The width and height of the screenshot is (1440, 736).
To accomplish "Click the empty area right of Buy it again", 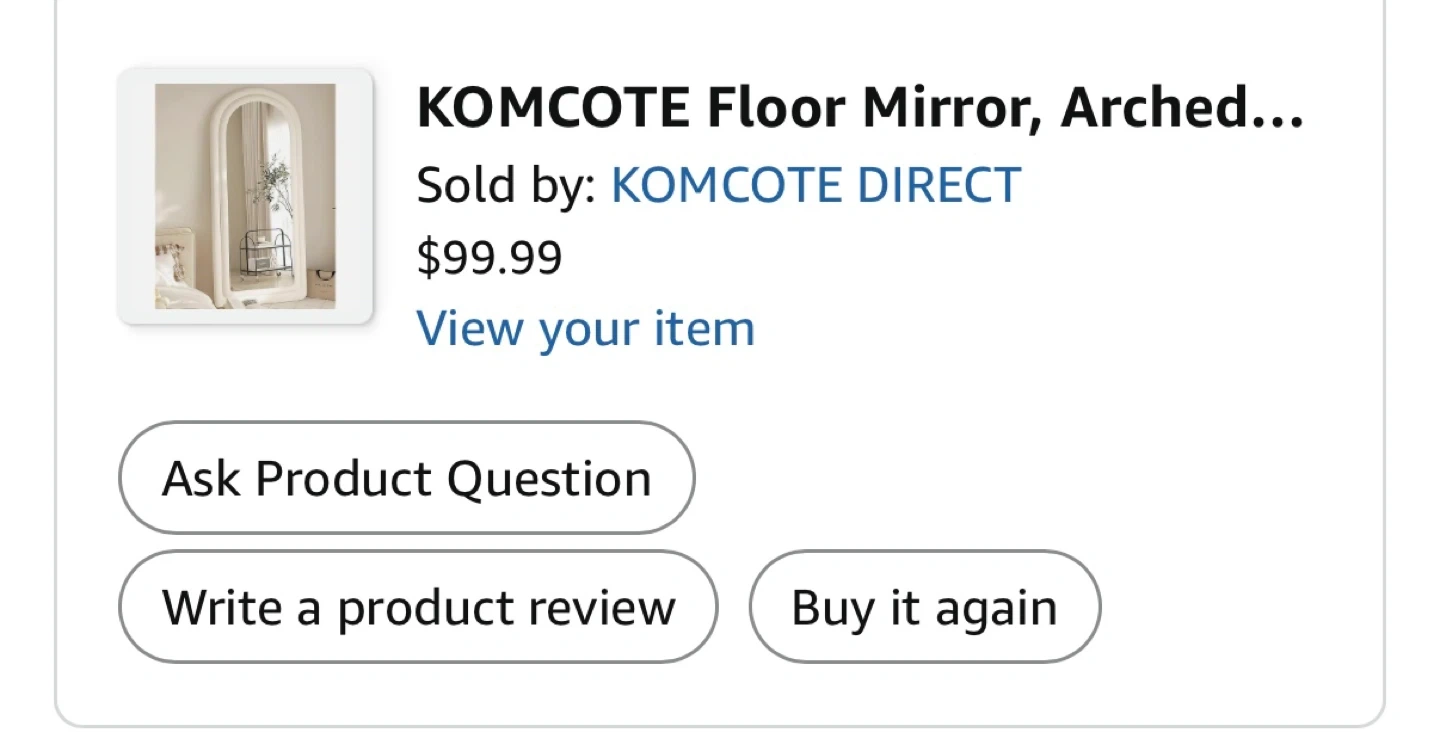I will [x=1240, y=607].
